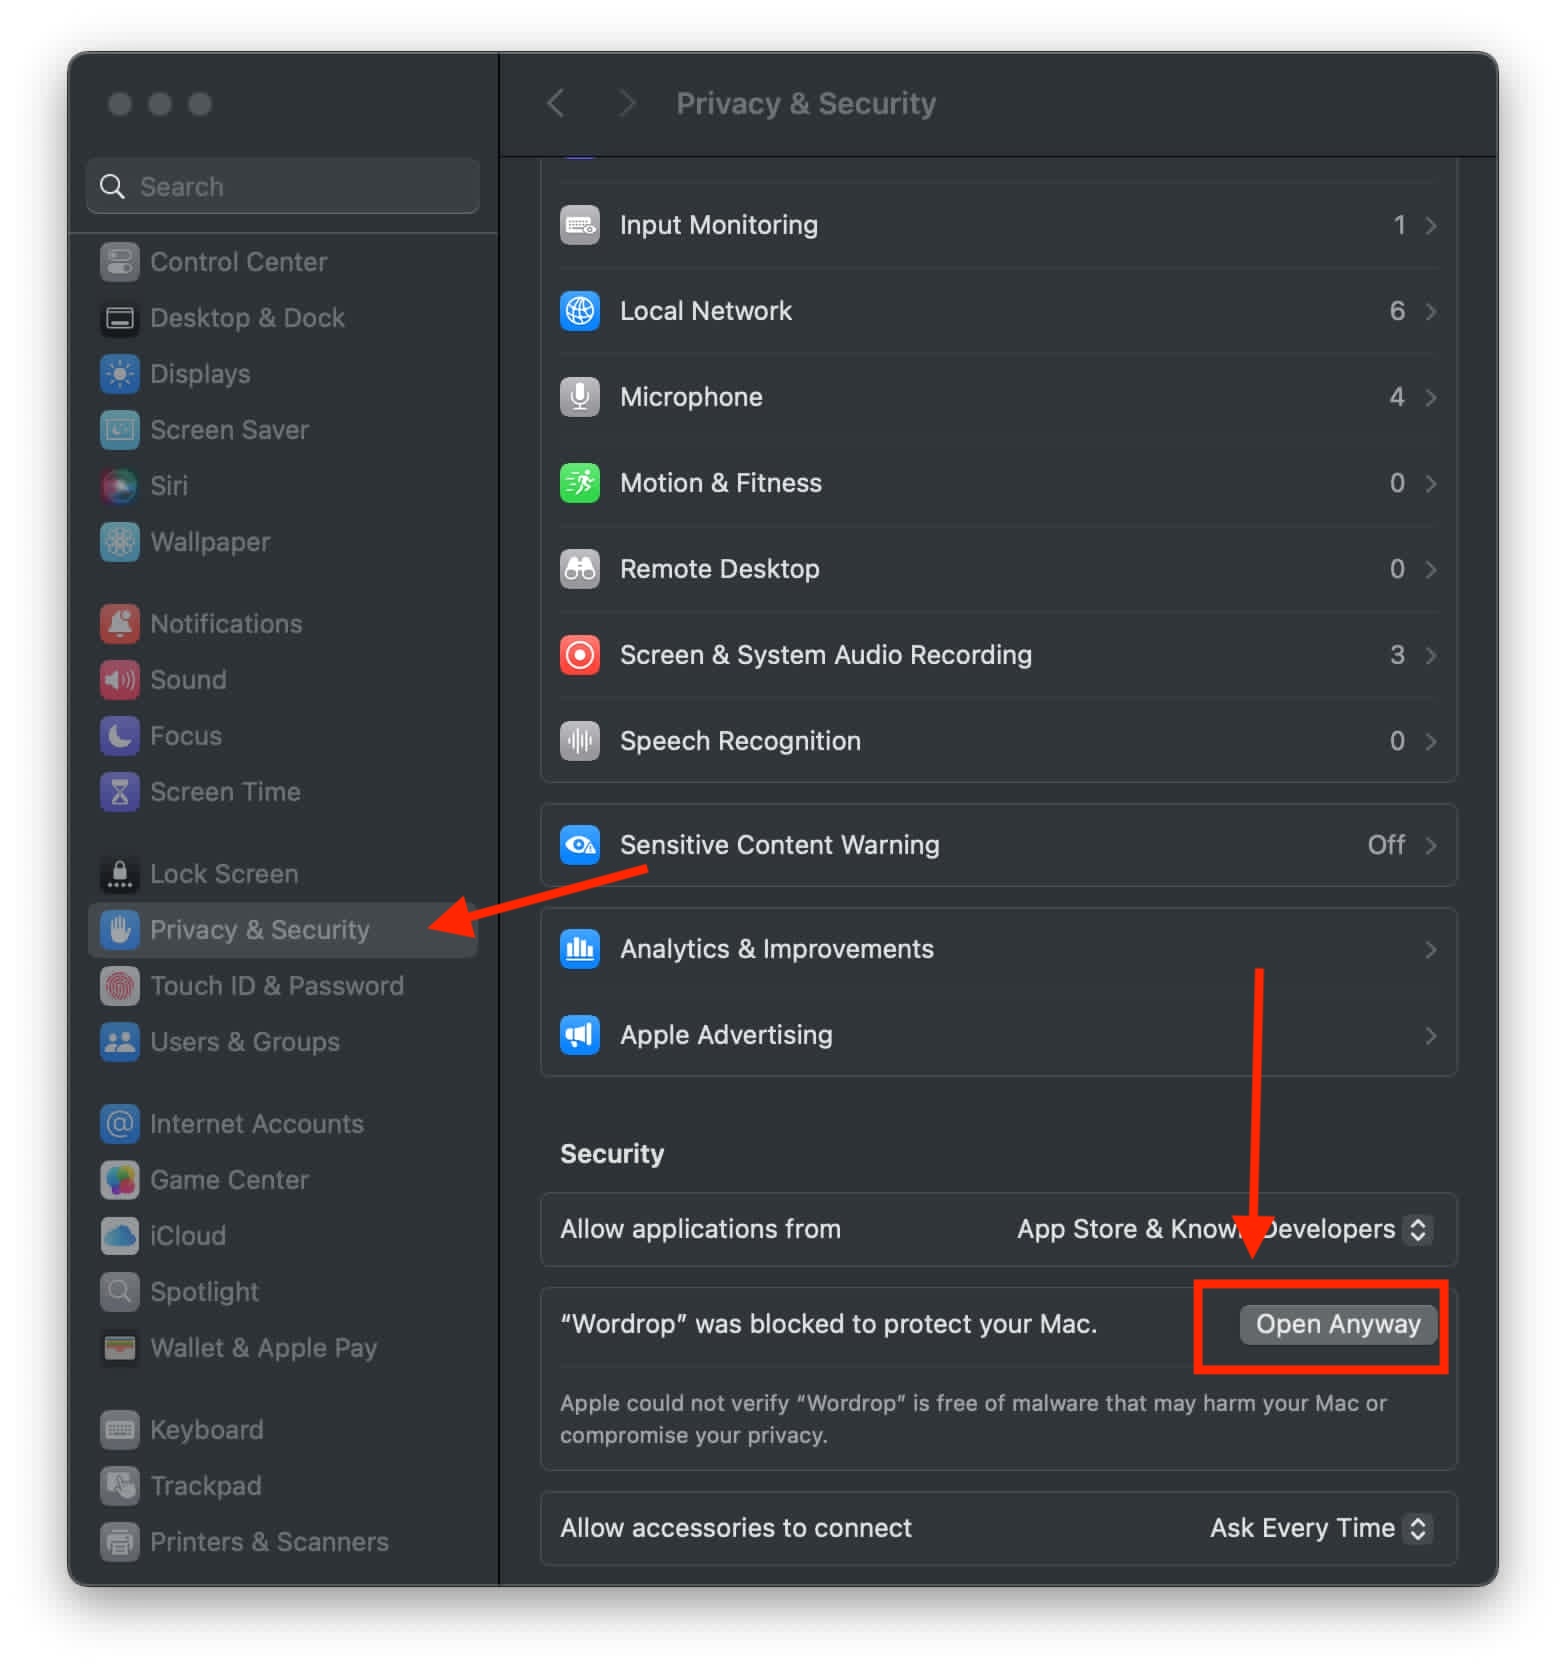Image resolution: width=1566 pixels, height=1670 pixels.
Task: Click the Screen Time hourglass icon
Action: point(119,792)
